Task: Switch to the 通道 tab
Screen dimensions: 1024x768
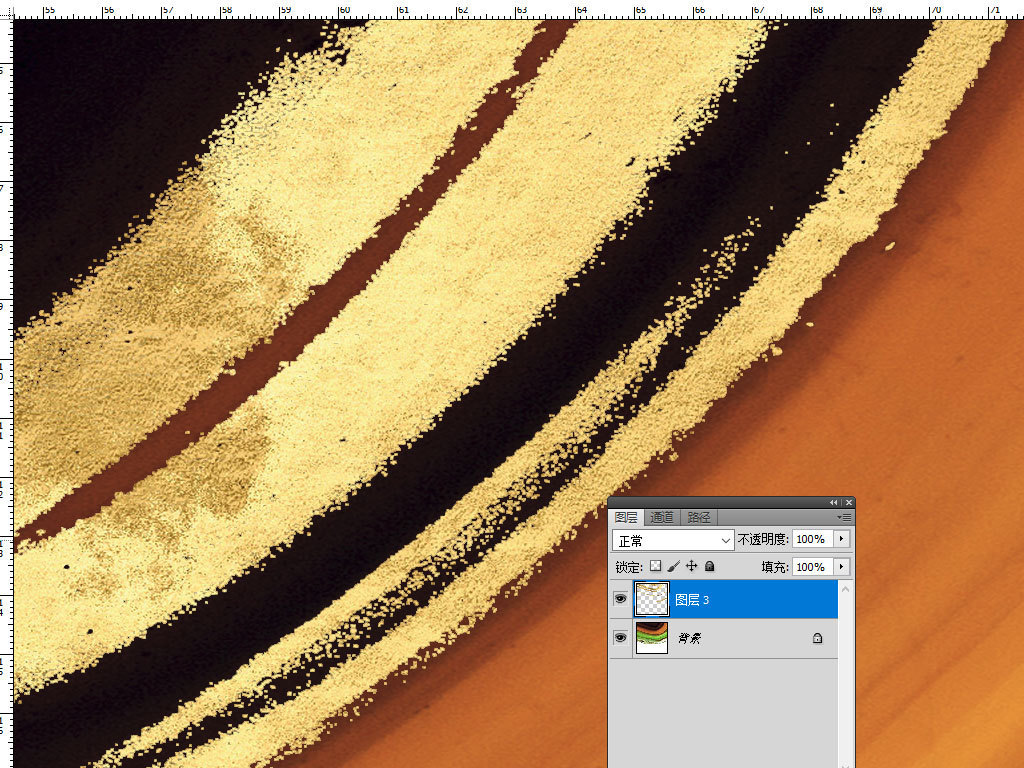Action: click(662, 517)
